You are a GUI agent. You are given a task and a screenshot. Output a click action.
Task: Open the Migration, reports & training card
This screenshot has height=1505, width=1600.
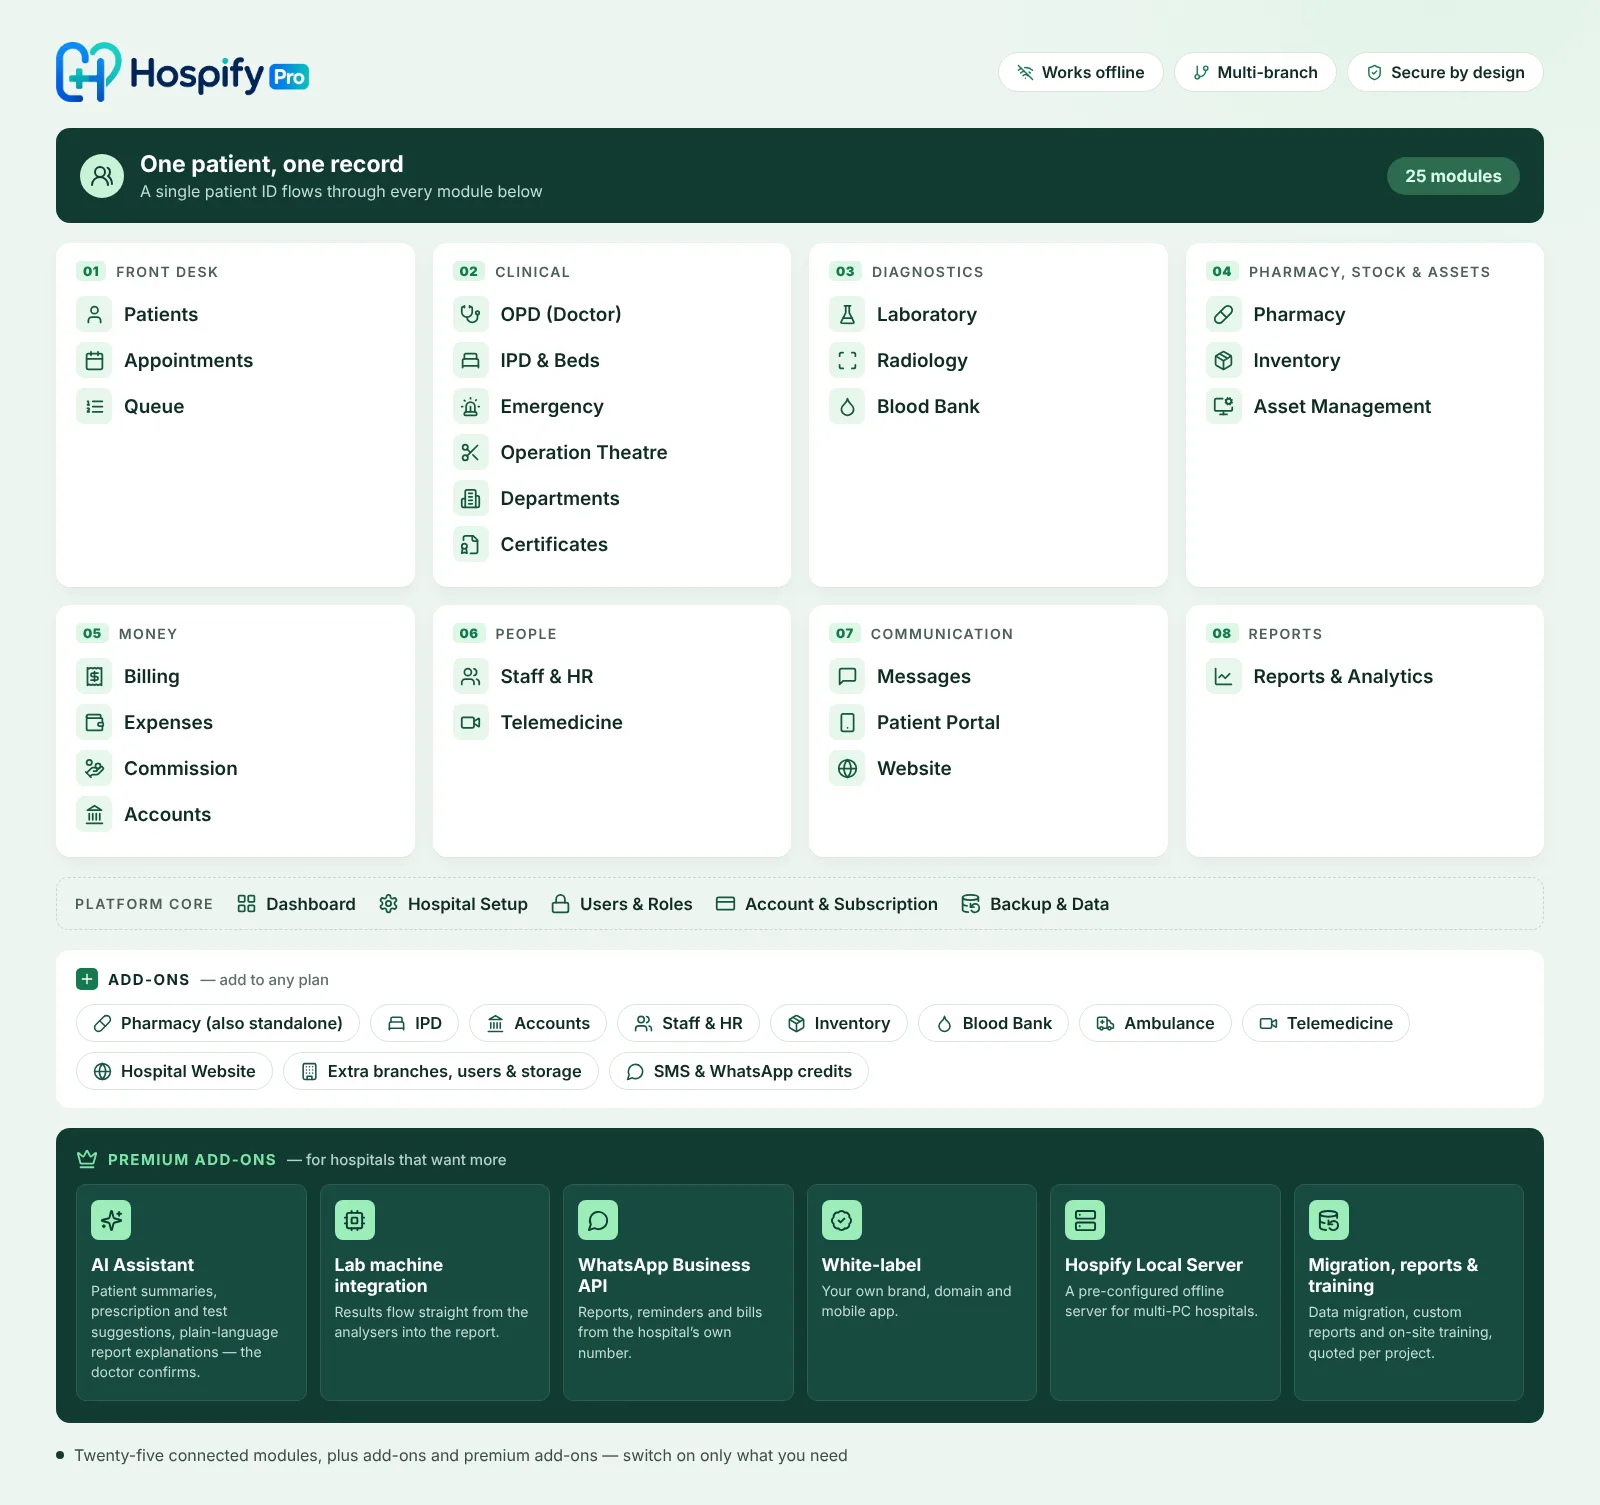pyautogui.click(x=1409, y=1292)
